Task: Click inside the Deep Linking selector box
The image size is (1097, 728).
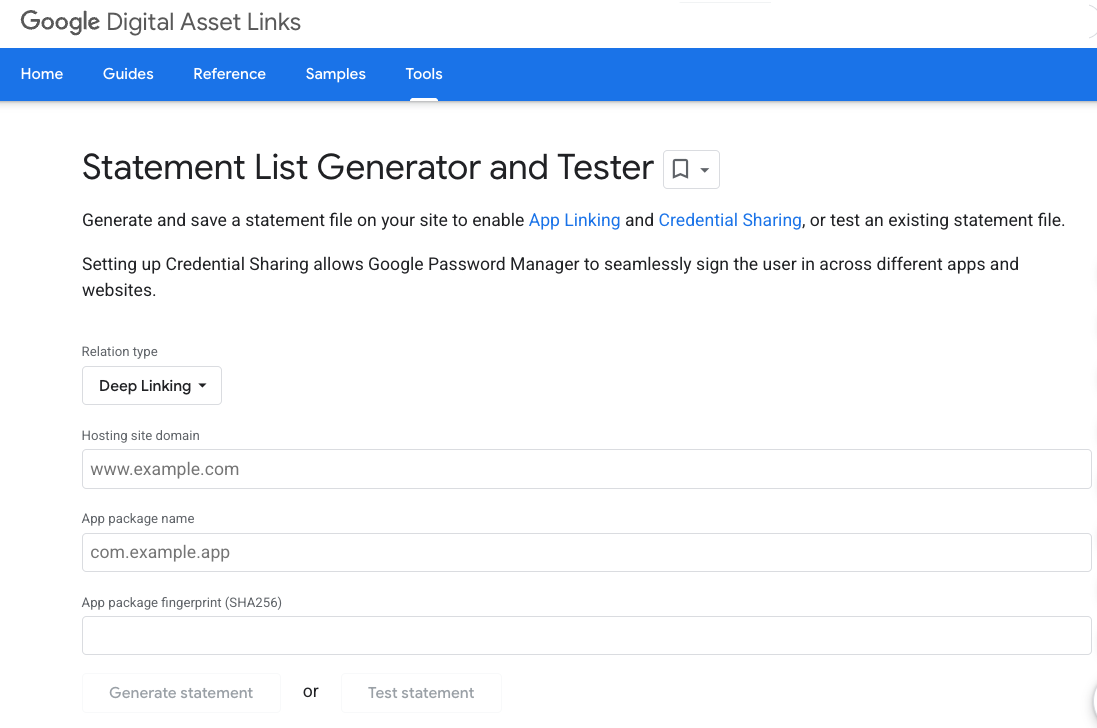Action: click(145, 385)
